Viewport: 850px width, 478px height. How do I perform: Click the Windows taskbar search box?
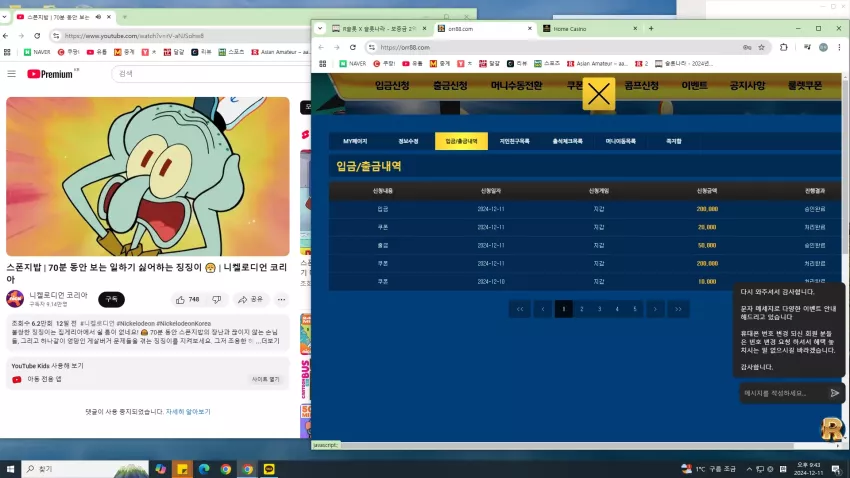point(85,469)
